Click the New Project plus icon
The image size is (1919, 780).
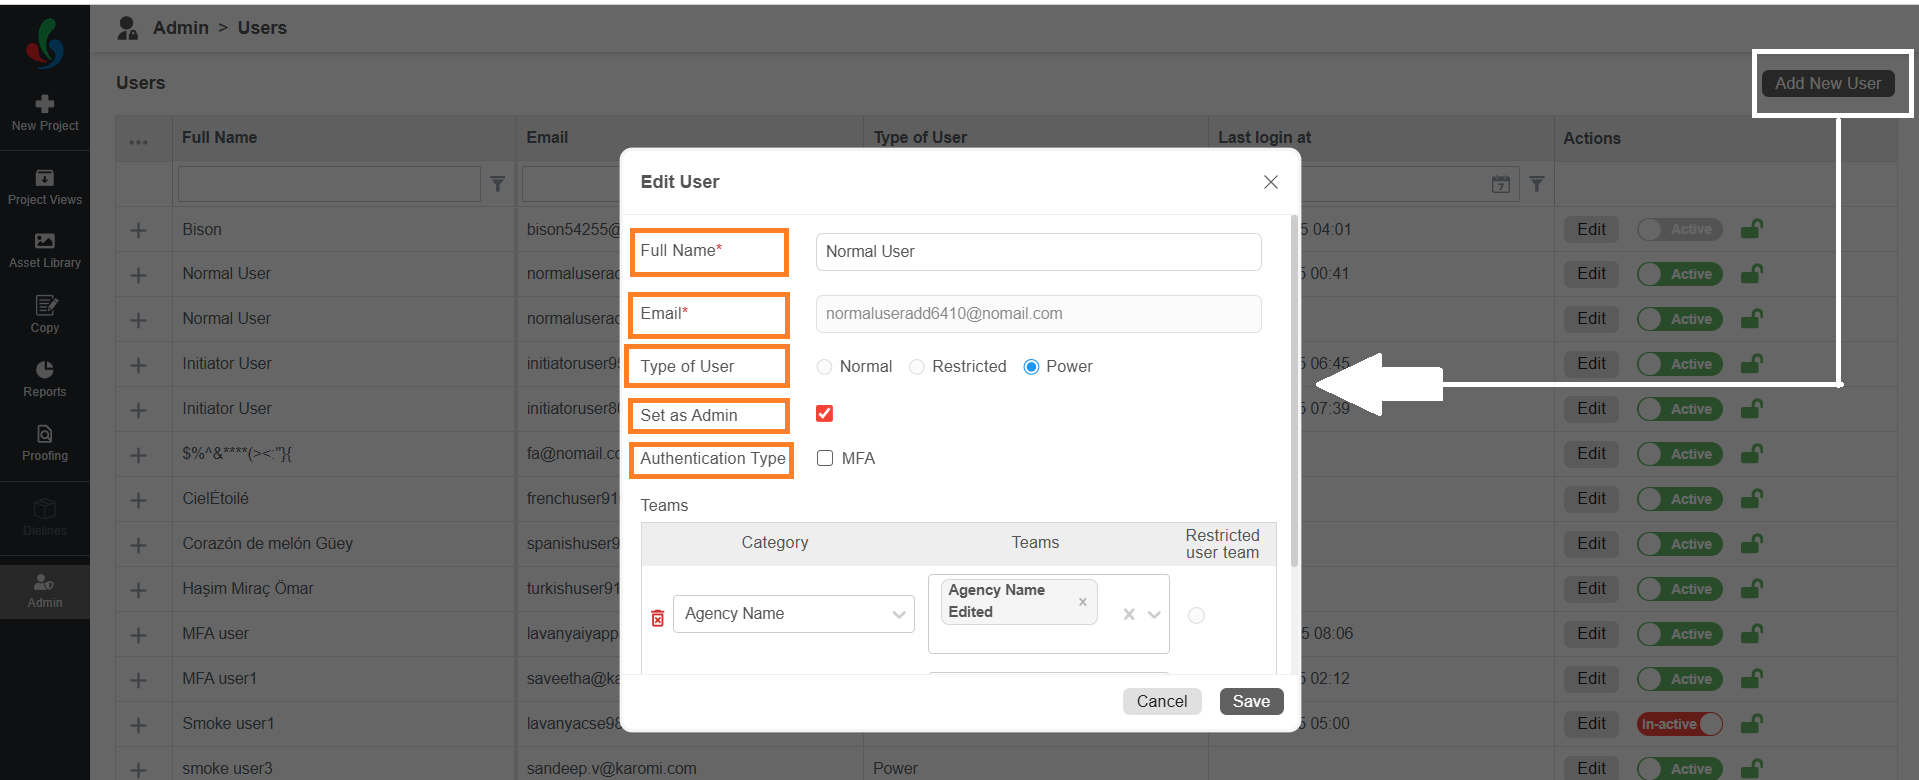[x=45, y=104]
